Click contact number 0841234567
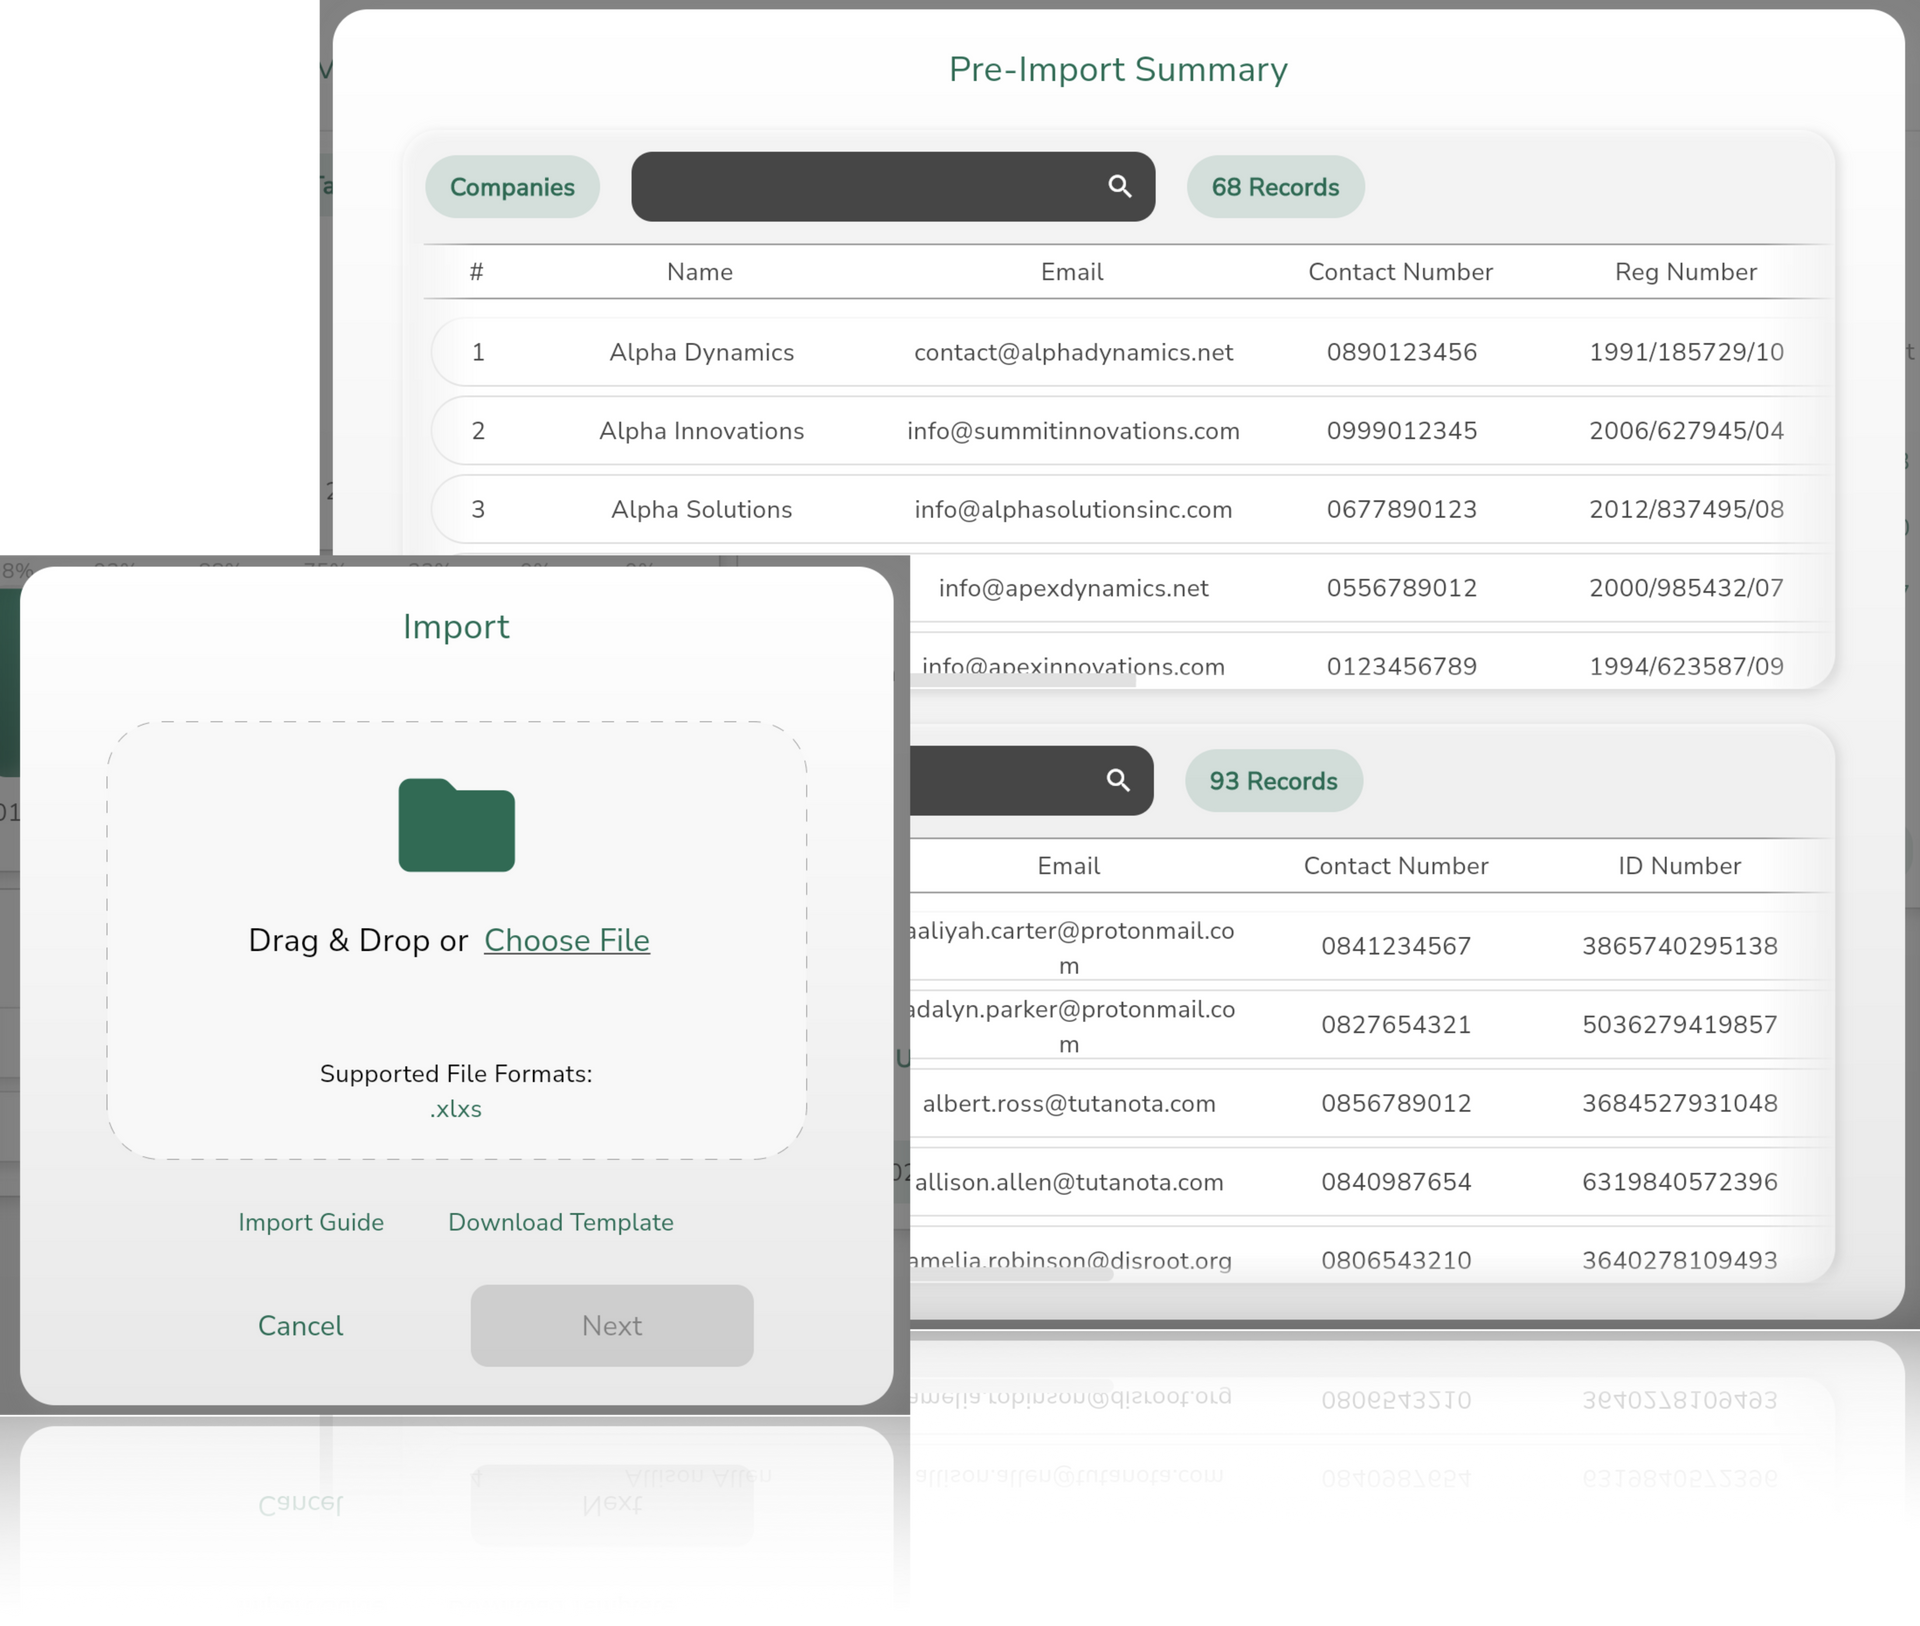The image size is (1920, 1626). tap(1396, 946)
